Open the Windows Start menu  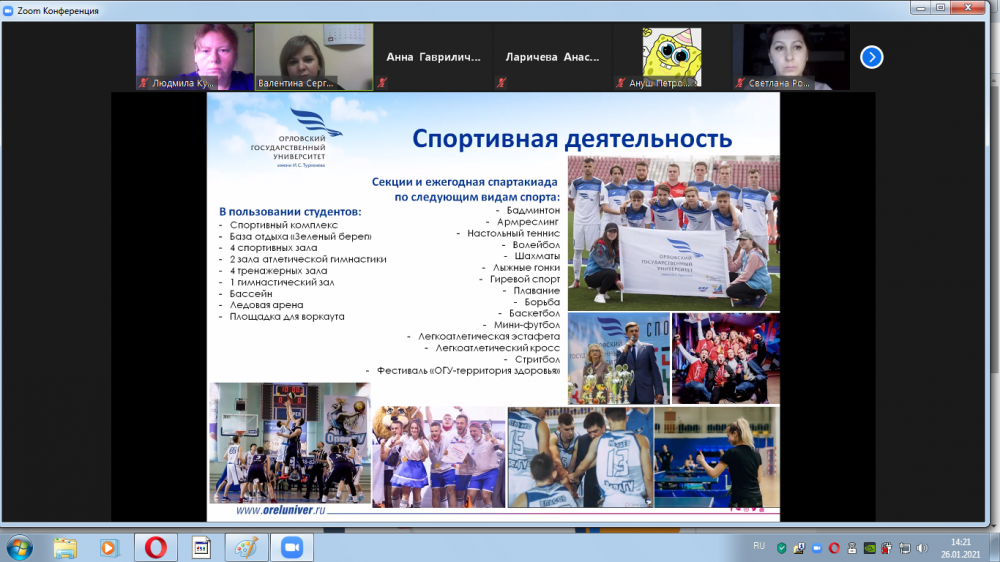pos(19,547)
